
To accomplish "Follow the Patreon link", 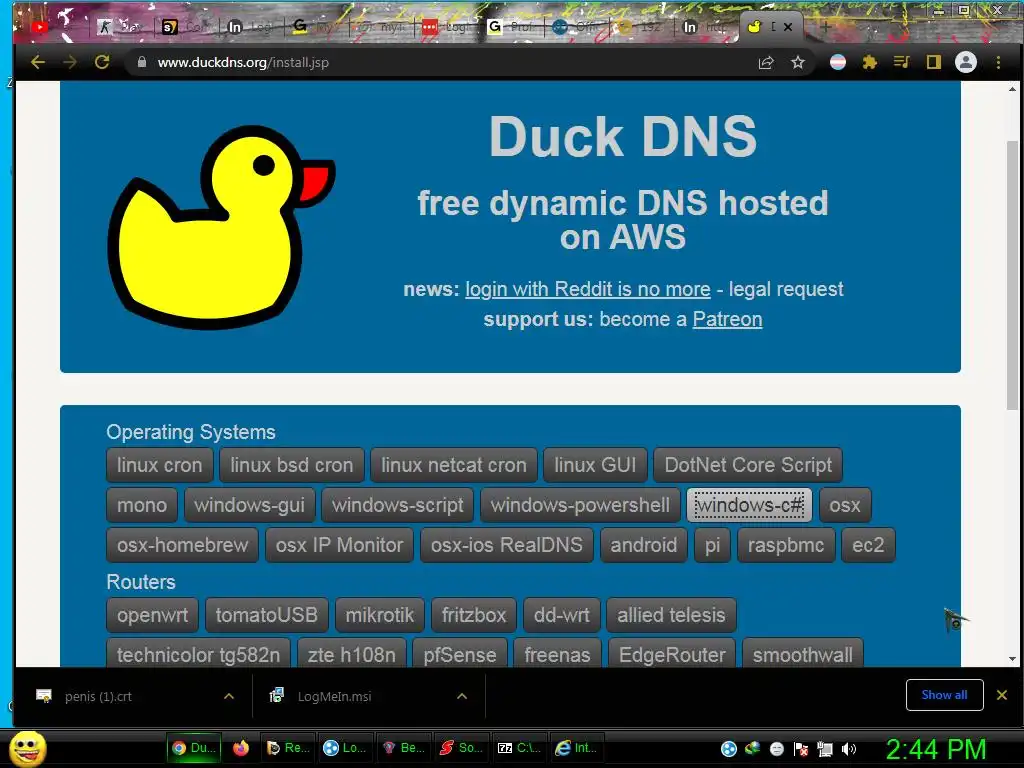I will point(727,319).
